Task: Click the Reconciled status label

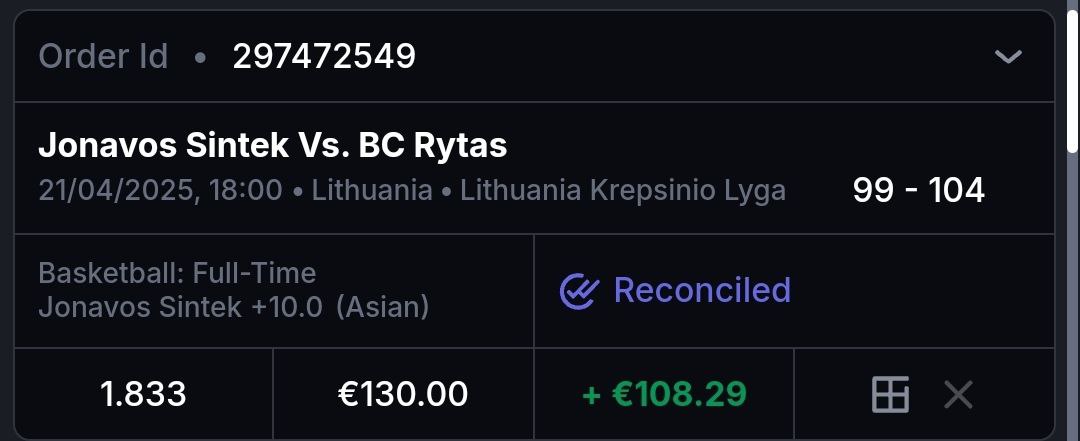Action: pyautogui.click(x=702, y=290)
